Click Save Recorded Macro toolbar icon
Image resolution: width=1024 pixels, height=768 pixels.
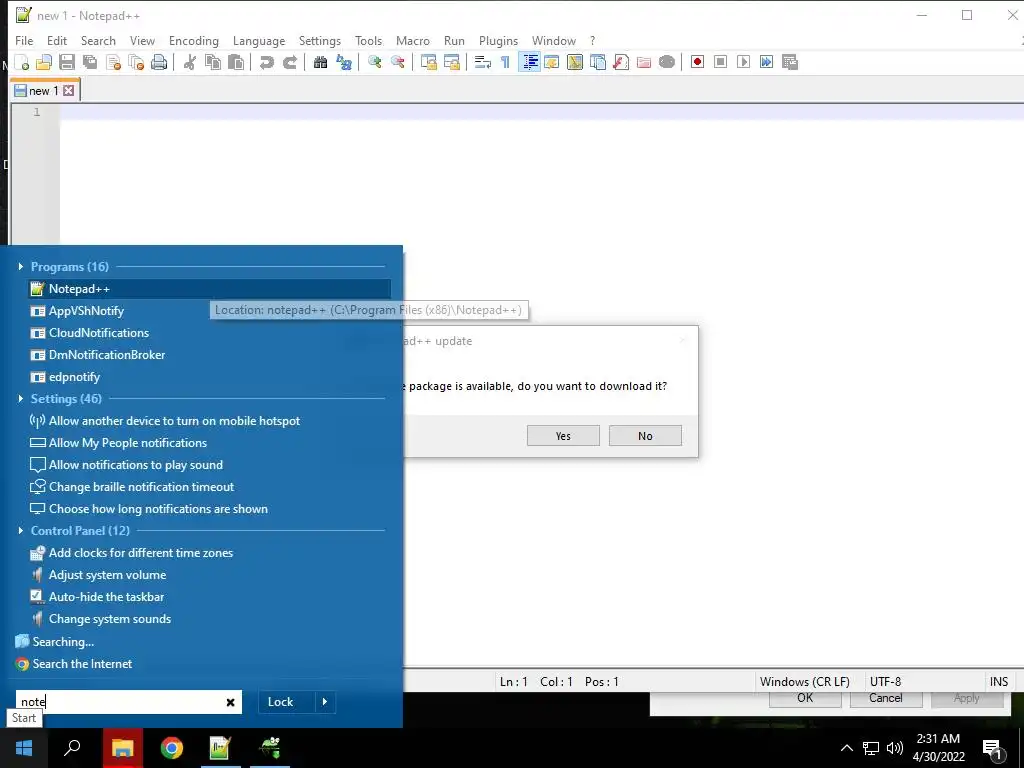point(790,62)
